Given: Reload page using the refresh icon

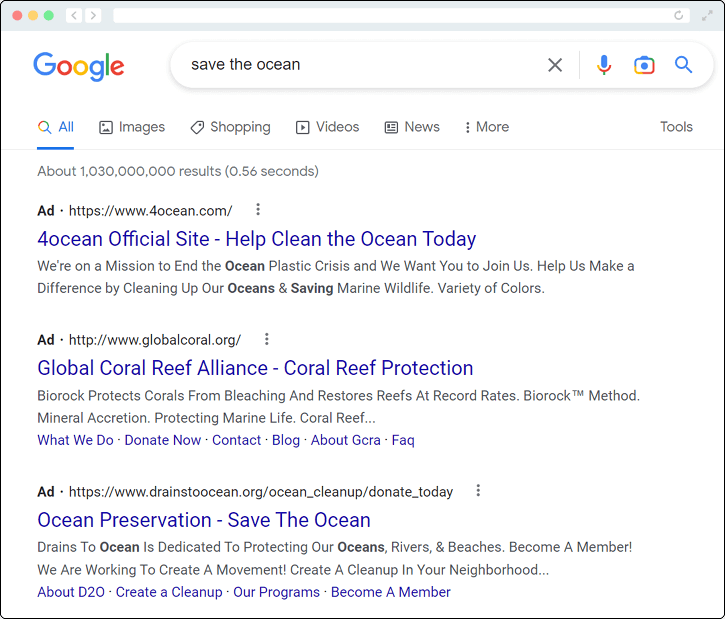Looking at the screenshot, I should [678, 15].
